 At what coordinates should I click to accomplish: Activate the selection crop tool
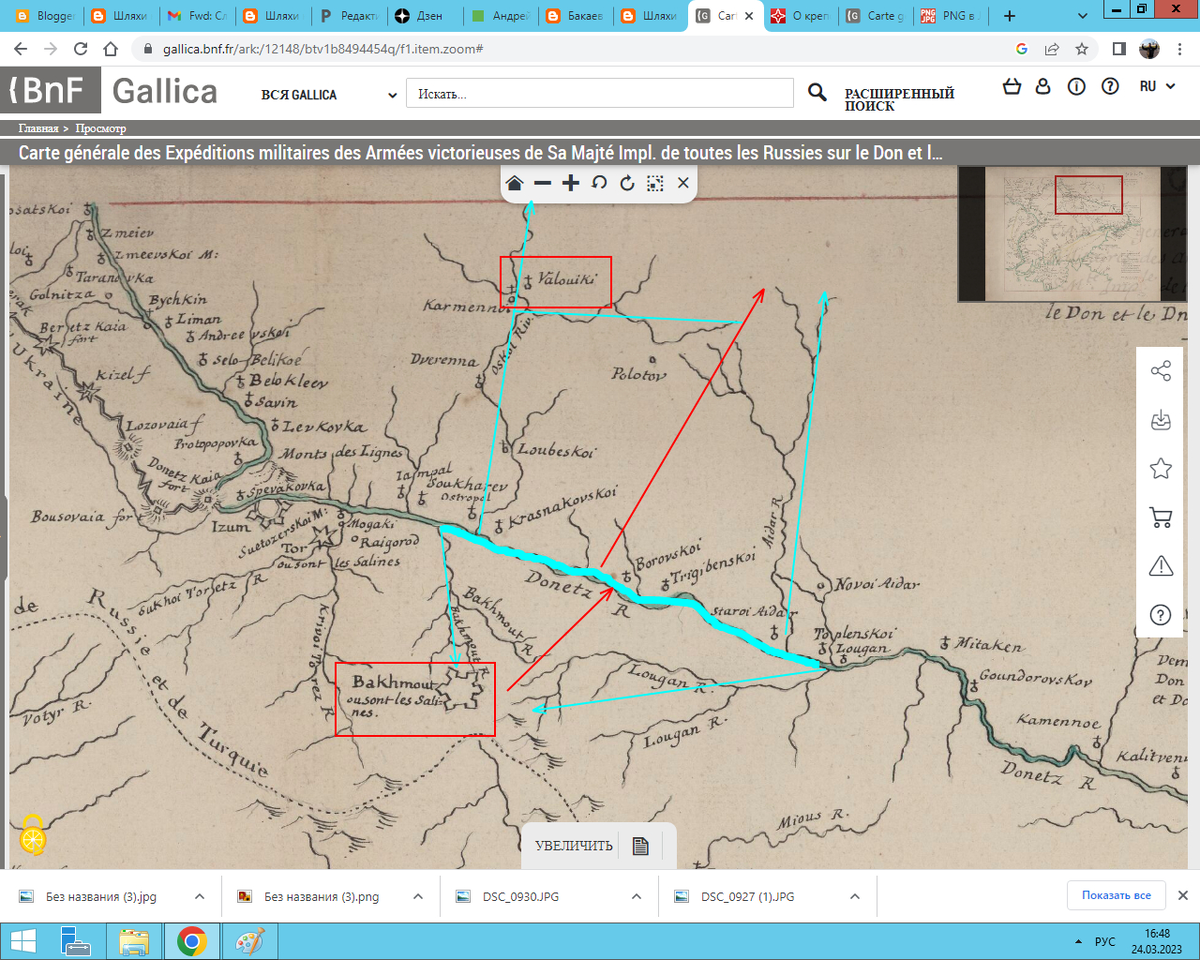655,183
